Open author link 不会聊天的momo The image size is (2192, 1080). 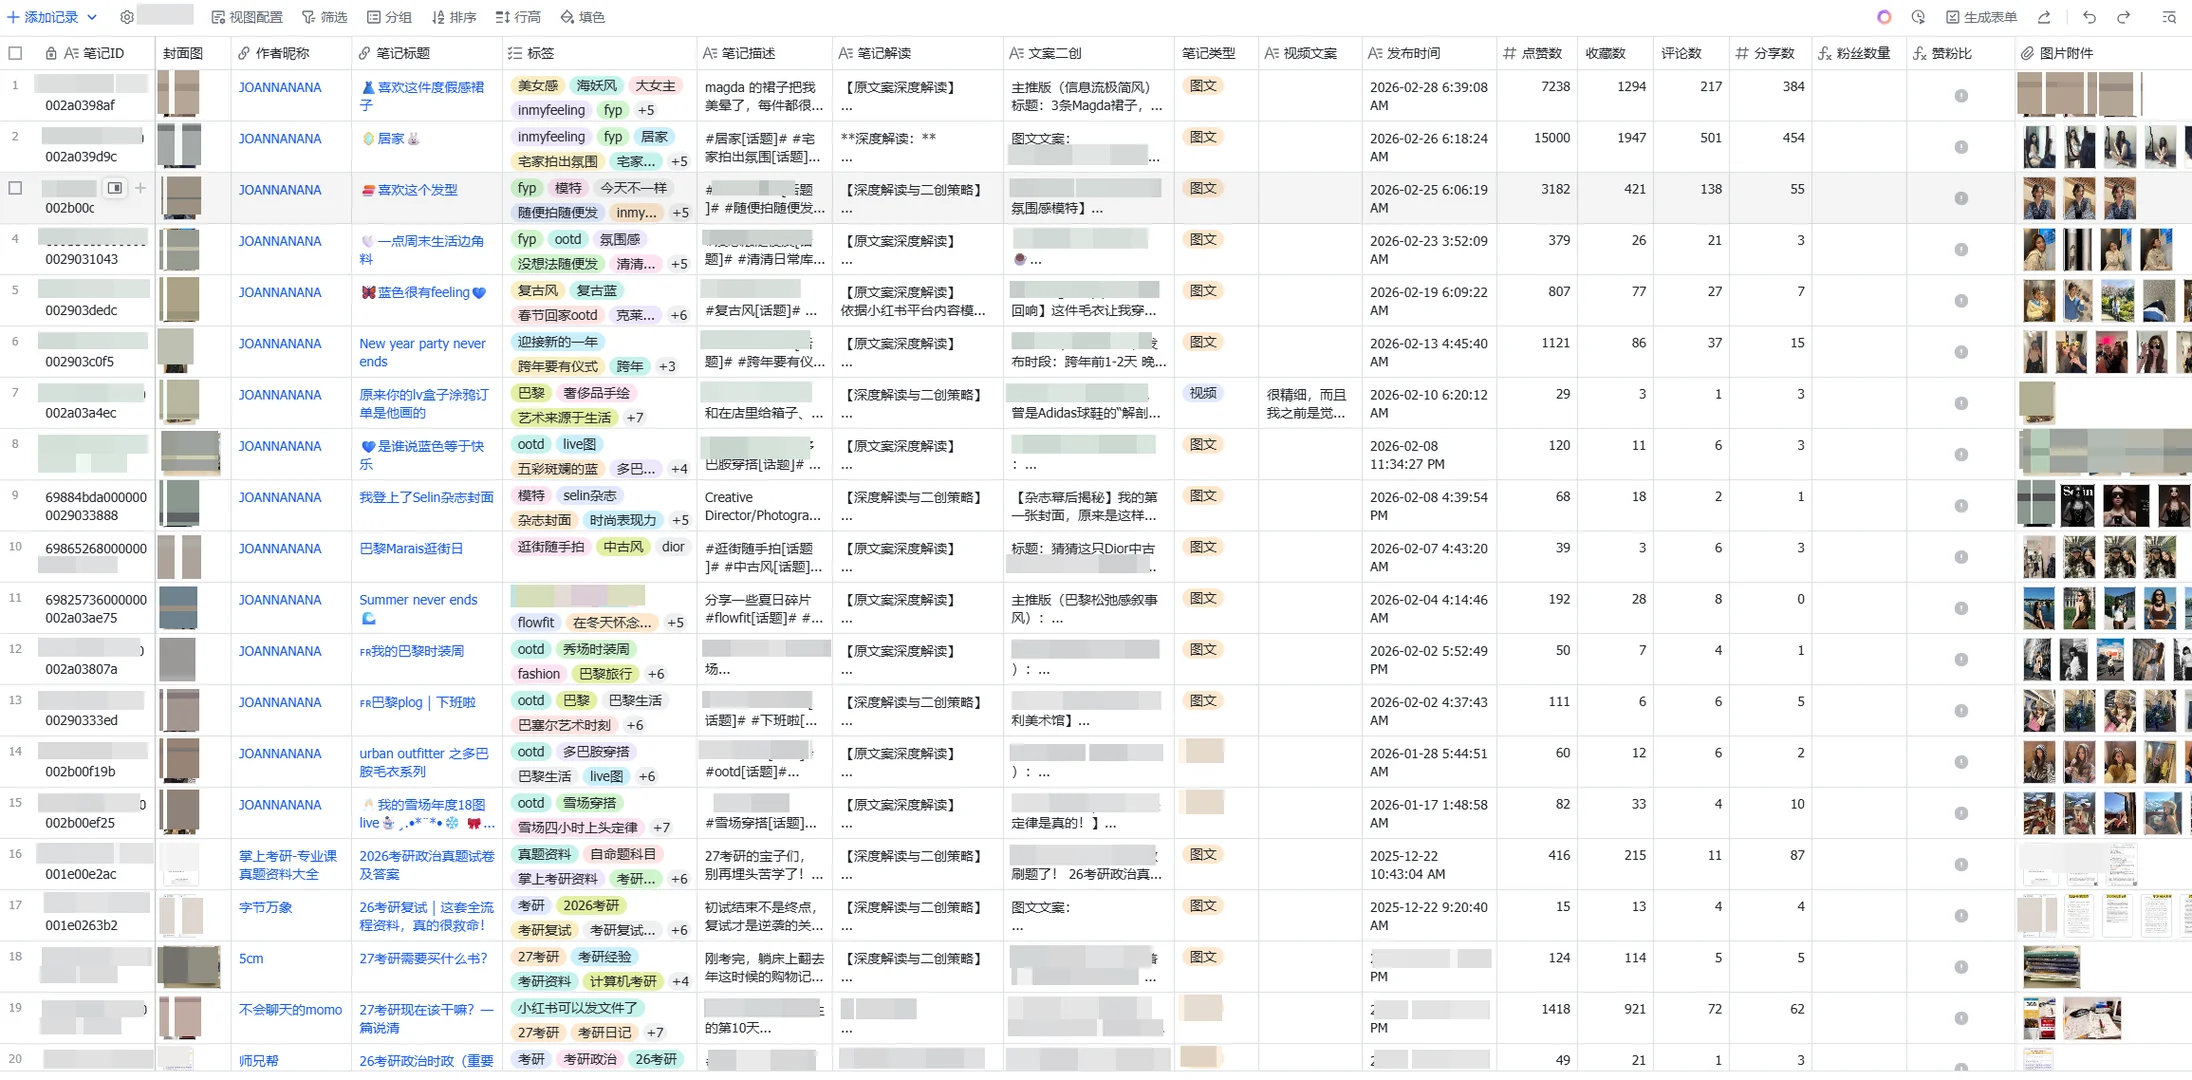click(290, 1010)
